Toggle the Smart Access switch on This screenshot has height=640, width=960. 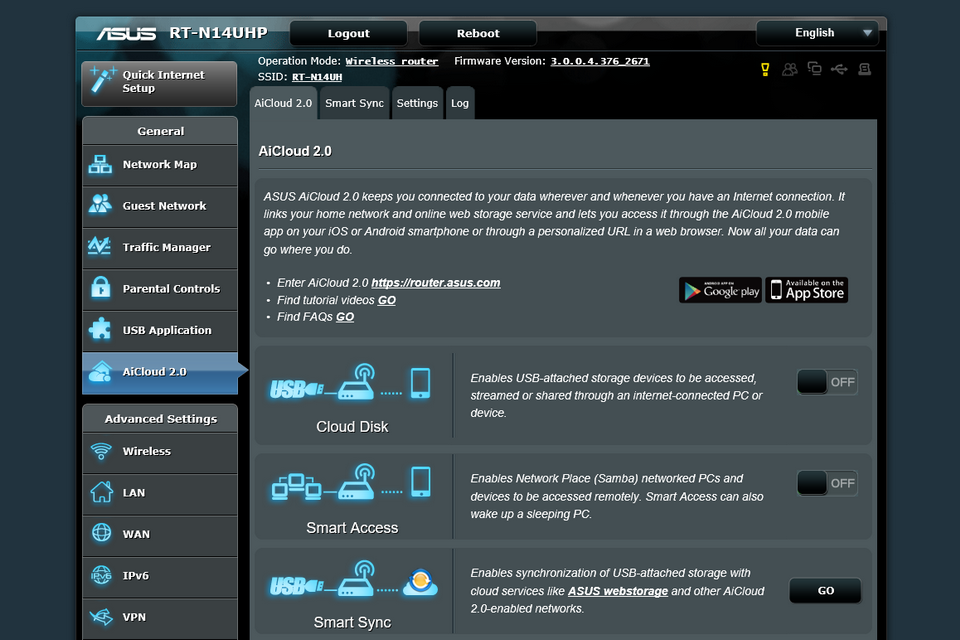point(827,483)
